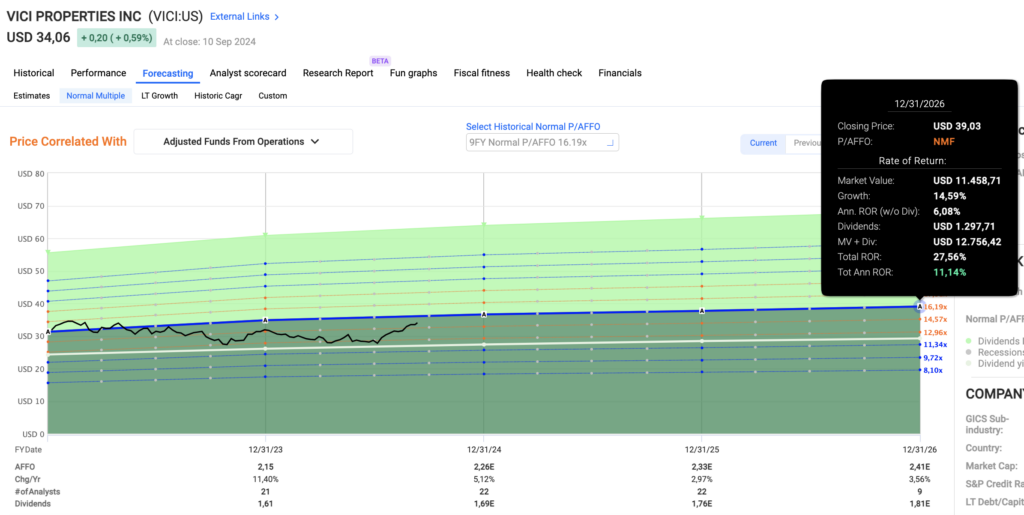Select the Custom sub-tab
This screenshot has height=515, width=1024.
272,96
